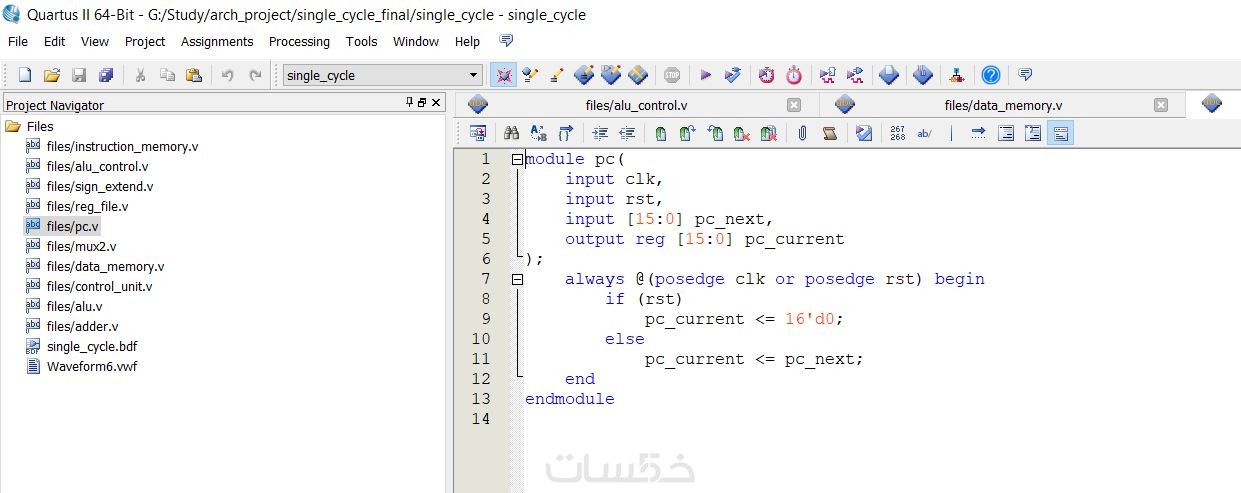Click the feedback speech bubble icon next to Help menu
Image resolution: width=1241 pixels, height=493 pixels.
pos(506,41)
